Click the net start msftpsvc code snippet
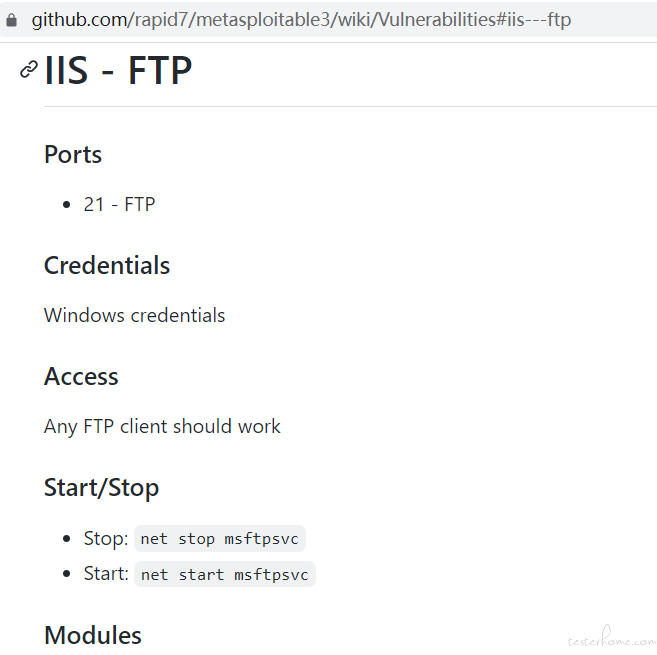 (x=225, y=574)
